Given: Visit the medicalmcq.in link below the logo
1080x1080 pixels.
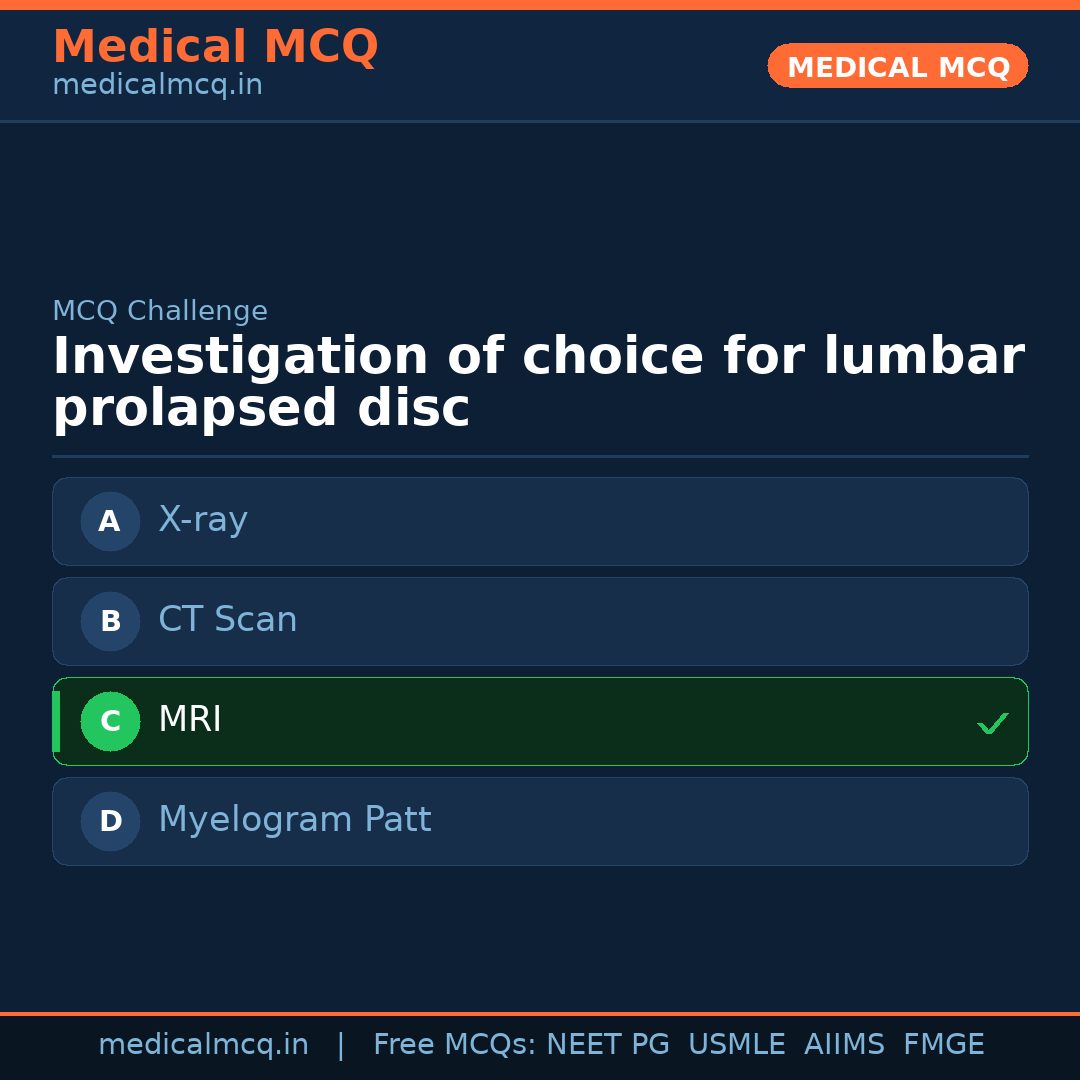Looking at the screenshot, I should tap(157, 84).
